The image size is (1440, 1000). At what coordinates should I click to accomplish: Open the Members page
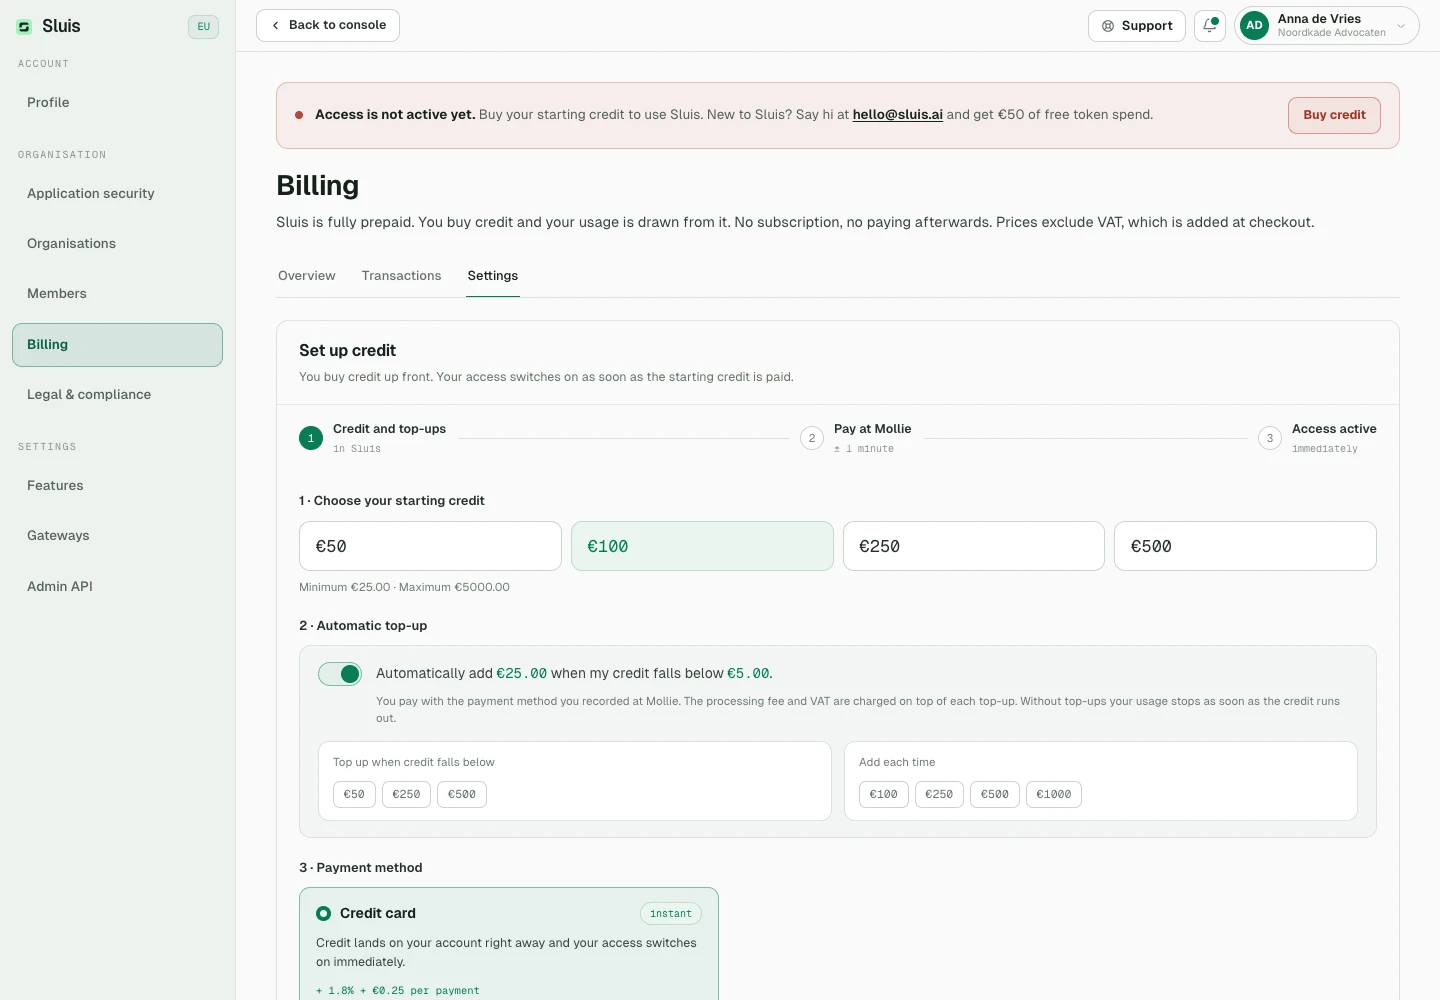(x=117, y=294)
